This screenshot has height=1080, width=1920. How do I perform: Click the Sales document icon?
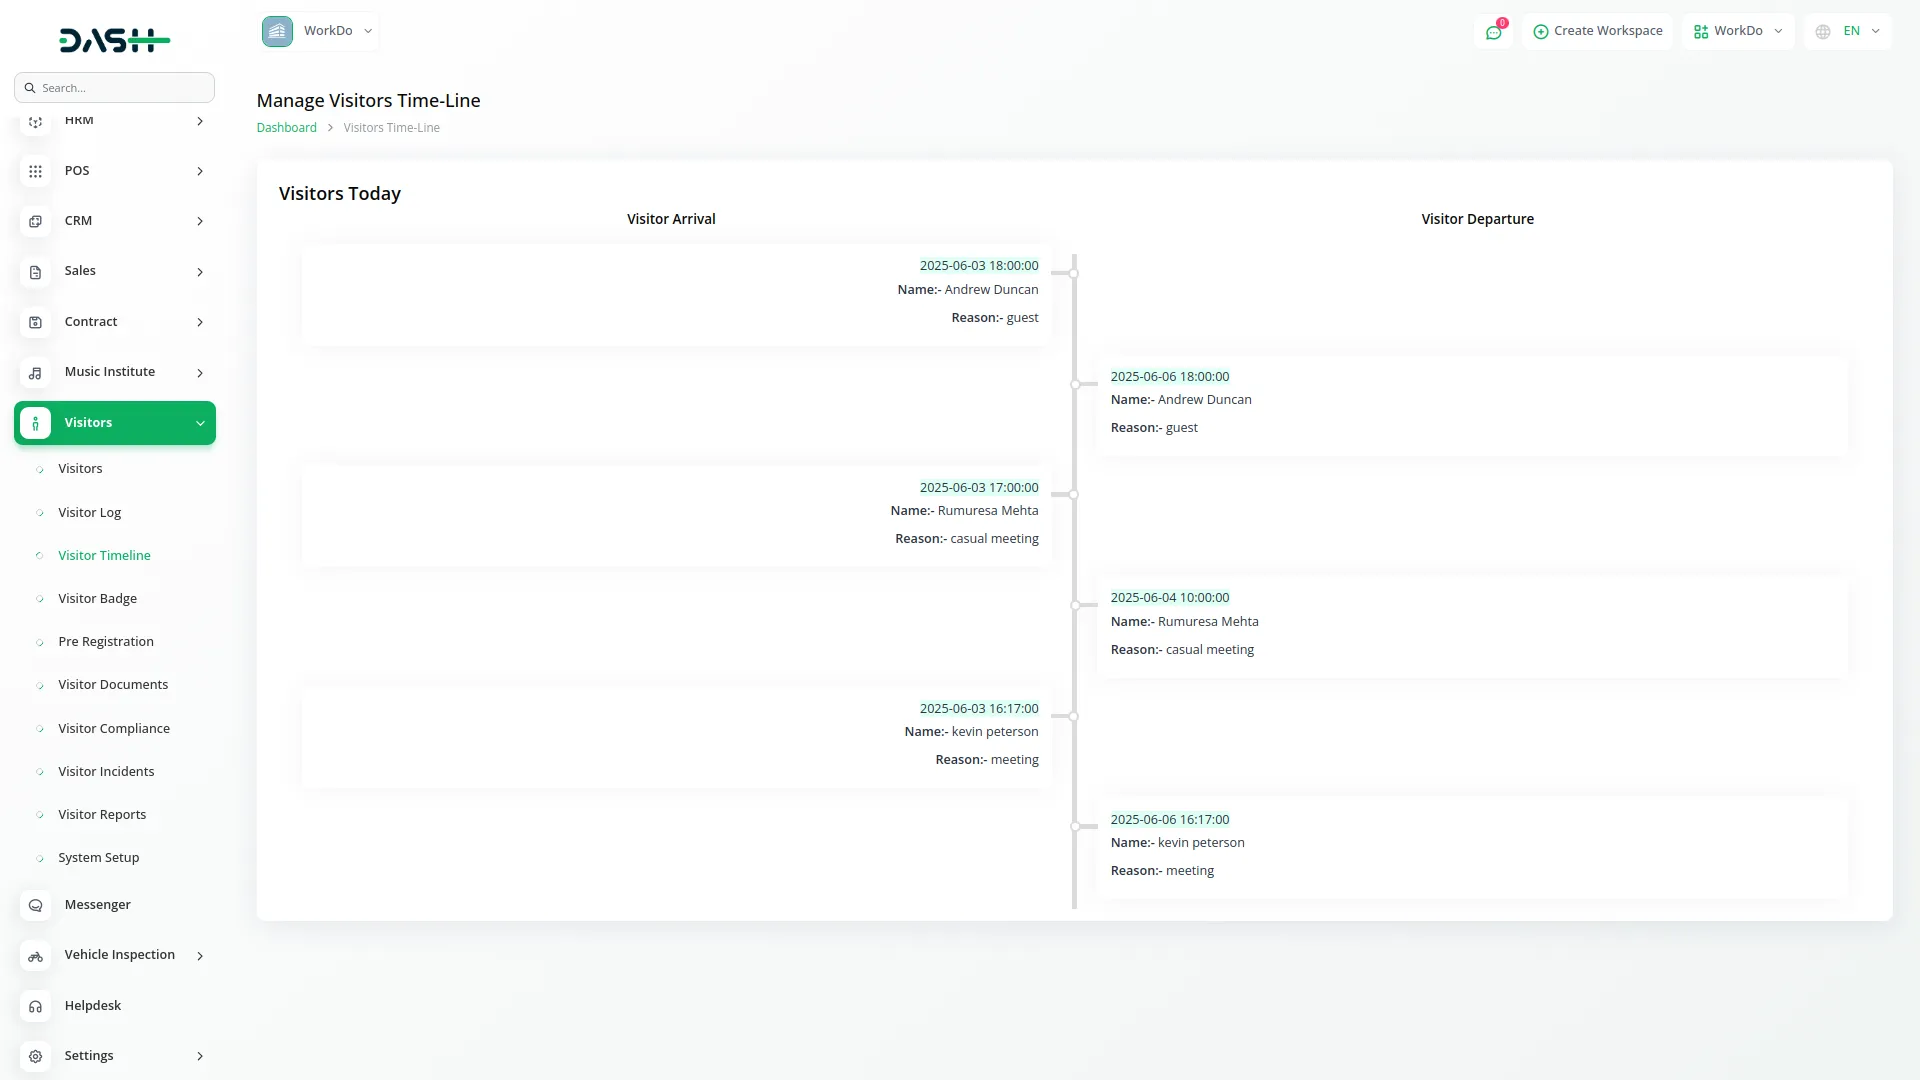pos(35,272)
